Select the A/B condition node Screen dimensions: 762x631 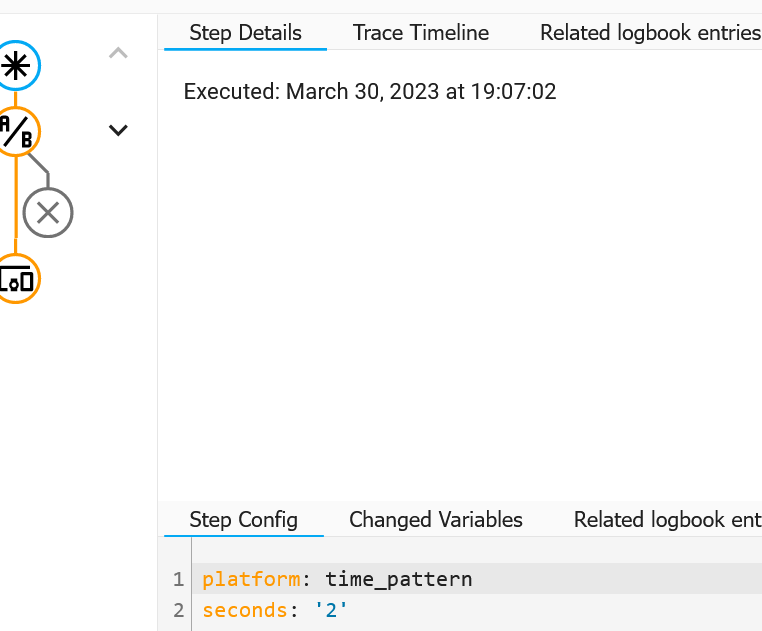16,132
